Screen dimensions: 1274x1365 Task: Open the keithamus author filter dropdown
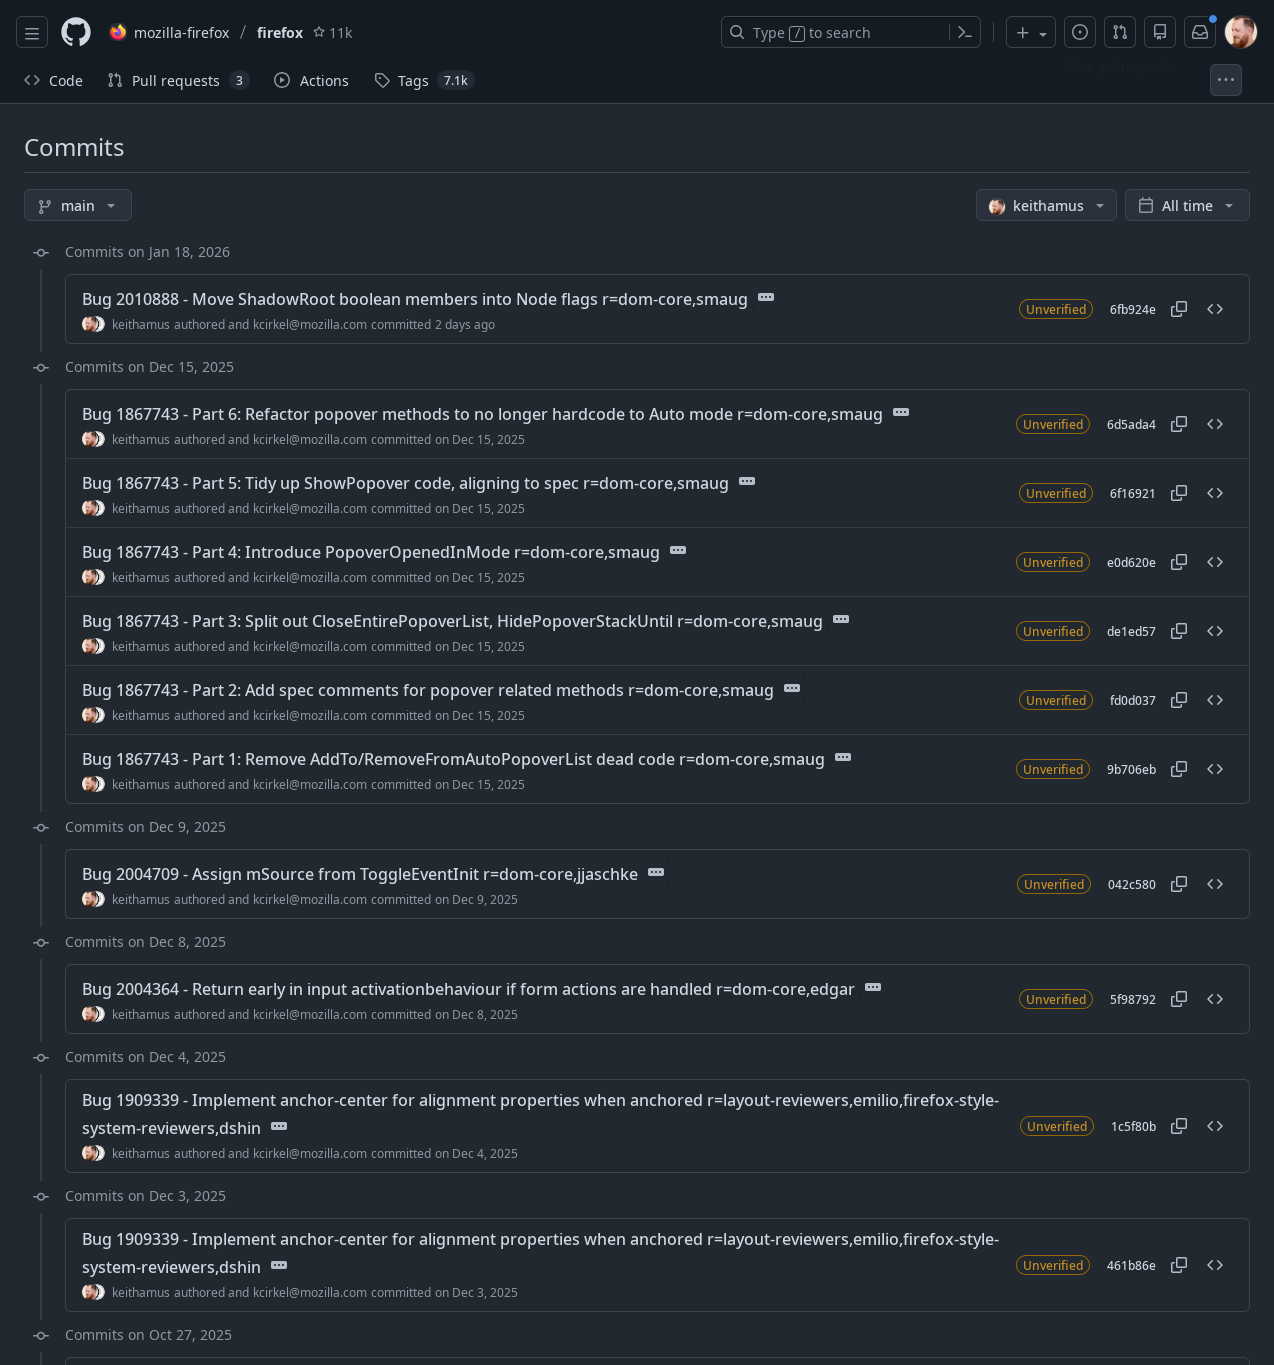pos(1046,206)
